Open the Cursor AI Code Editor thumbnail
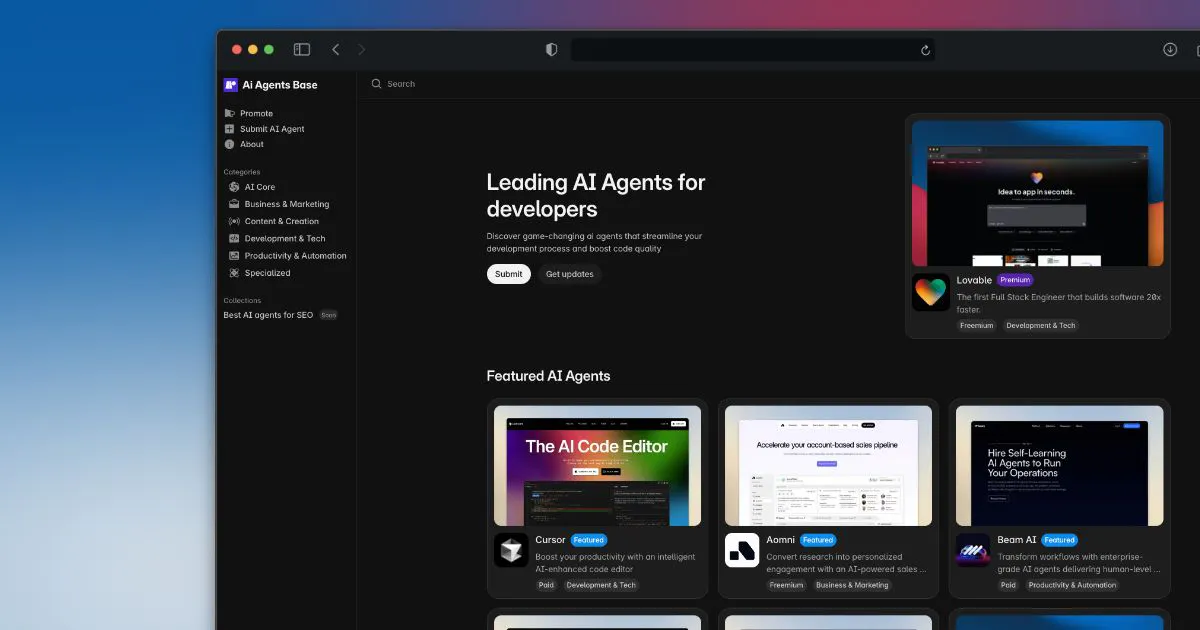 [597, 465]
